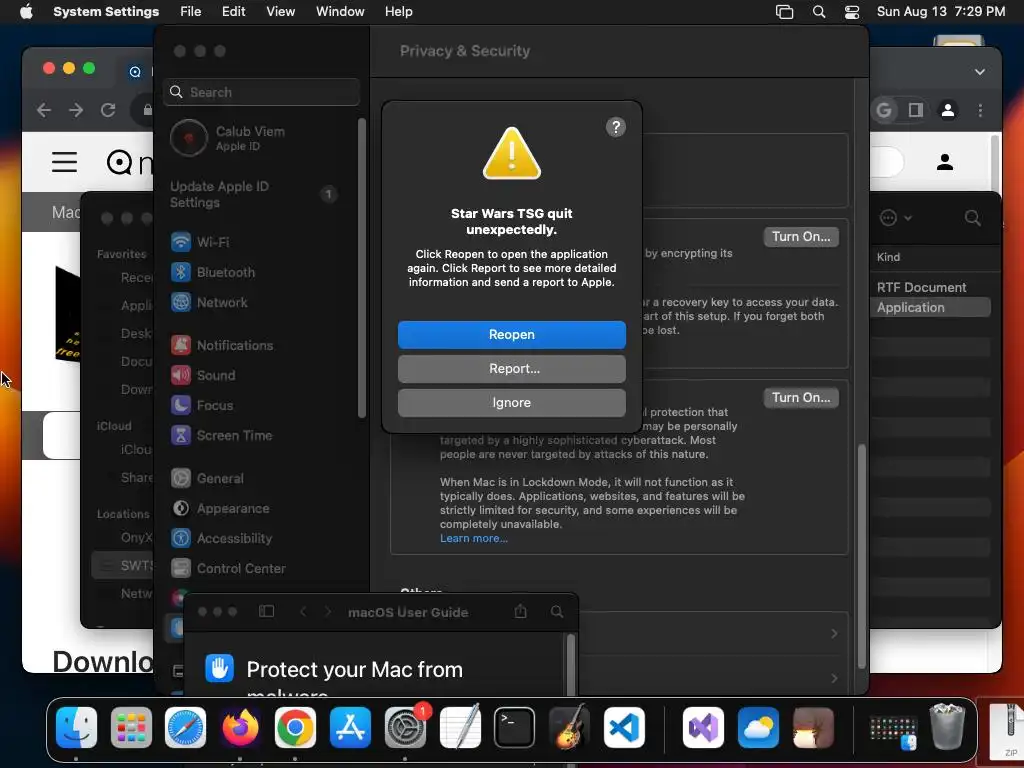Open the View menu
Screen dimensions: 1024x768
[280, 12]
